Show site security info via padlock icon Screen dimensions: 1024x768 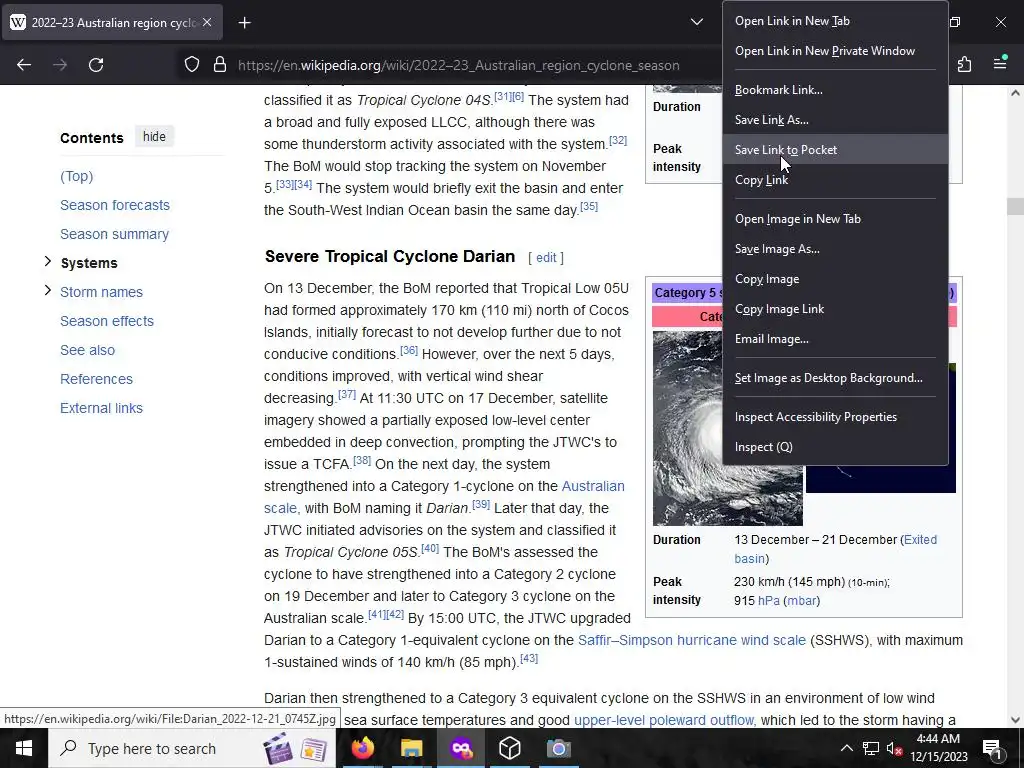coord(220,65)
